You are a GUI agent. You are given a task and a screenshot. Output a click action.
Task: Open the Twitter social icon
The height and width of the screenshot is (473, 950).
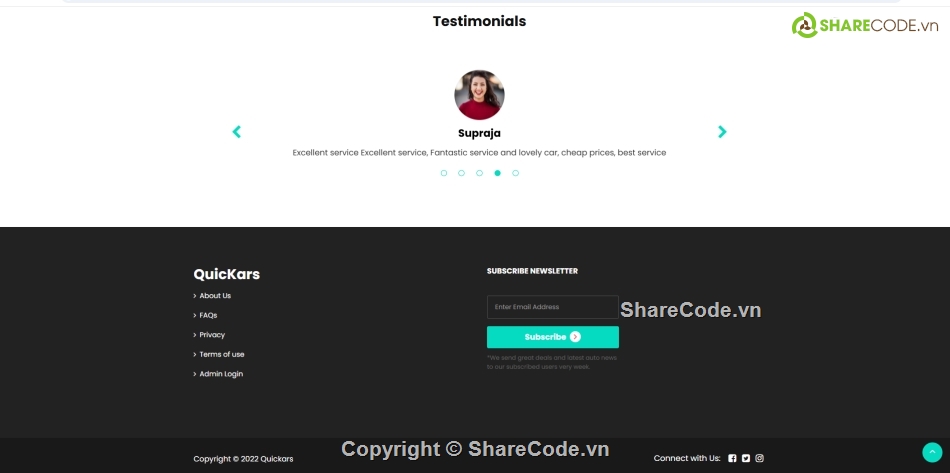[746, 458]
